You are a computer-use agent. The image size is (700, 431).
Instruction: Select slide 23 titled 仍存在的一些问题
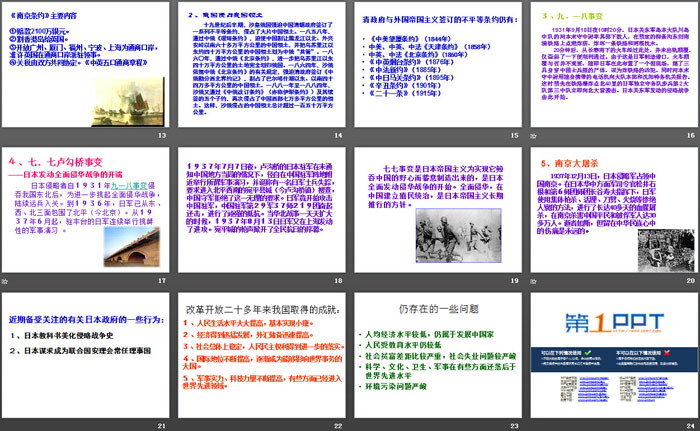(438, 355)
